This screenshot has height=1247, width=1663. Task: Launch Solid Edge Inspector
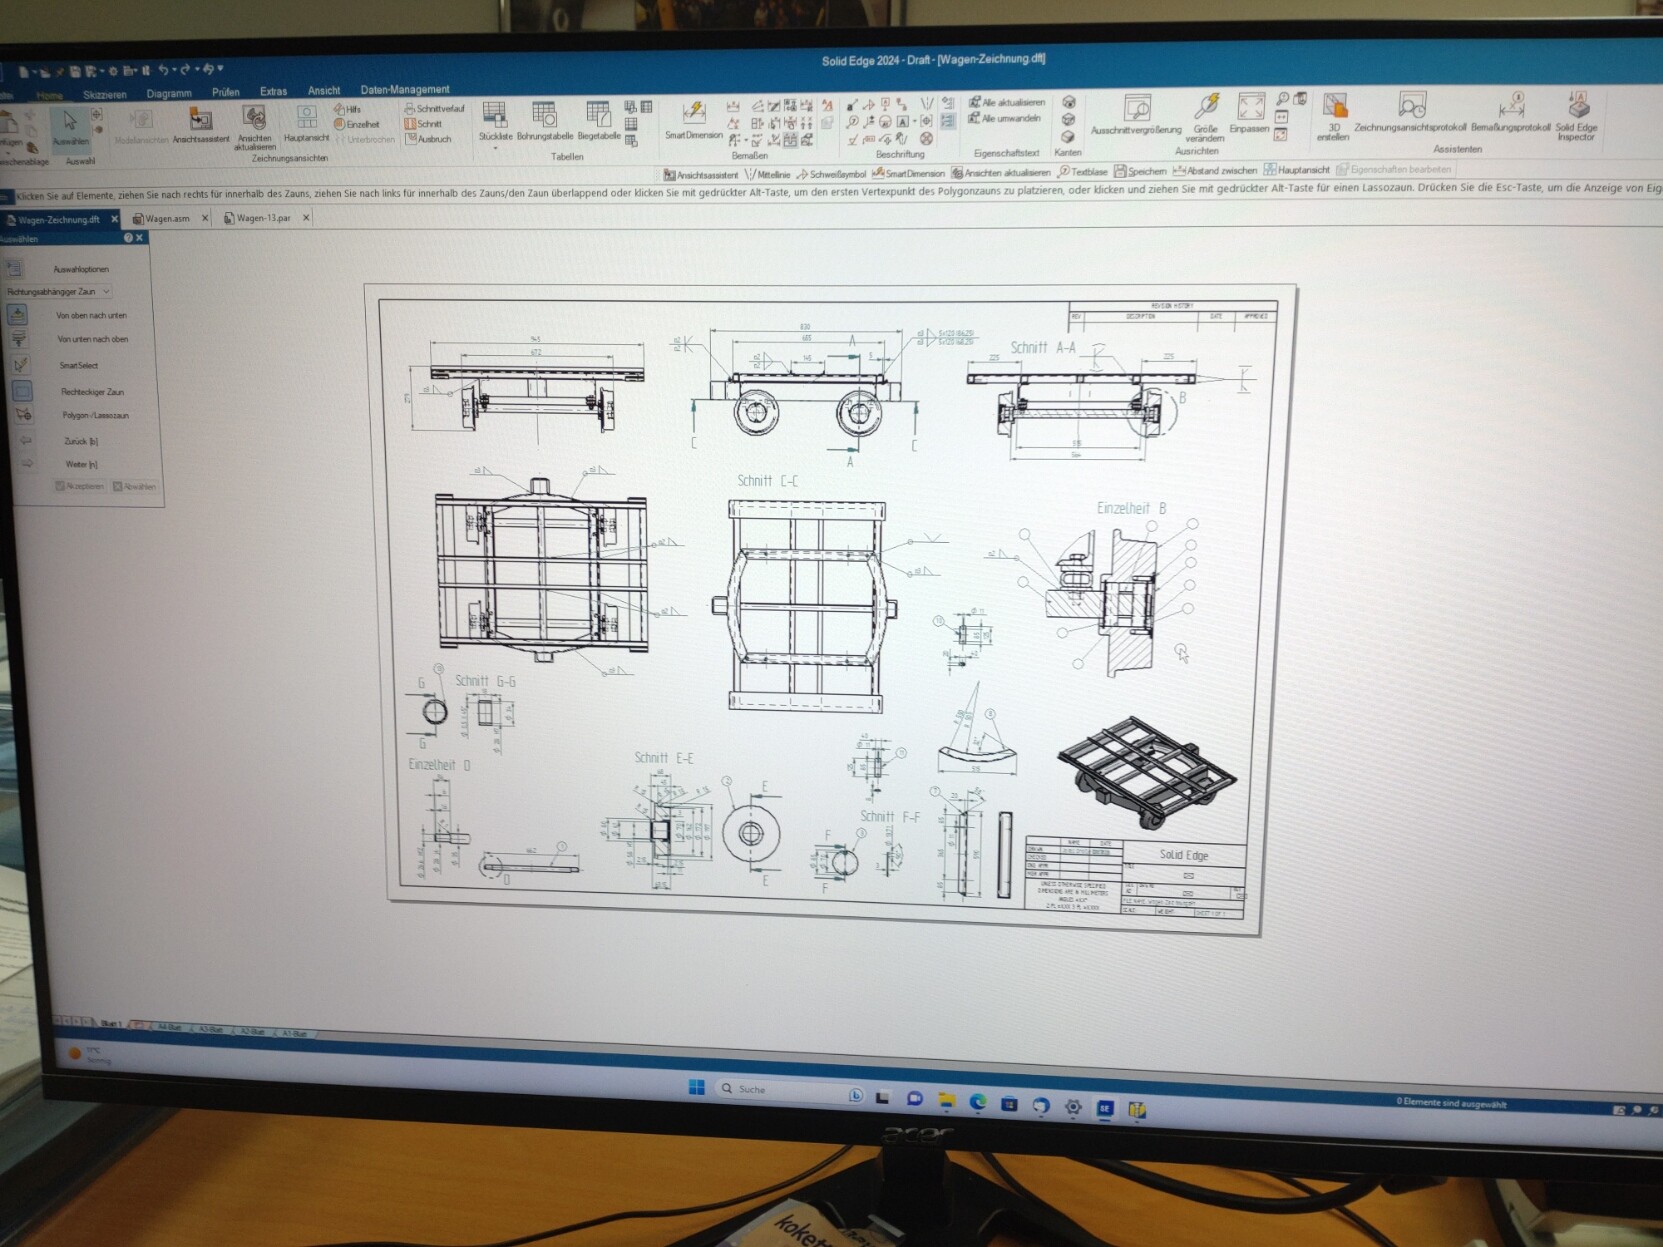[x=1576, y=117]
